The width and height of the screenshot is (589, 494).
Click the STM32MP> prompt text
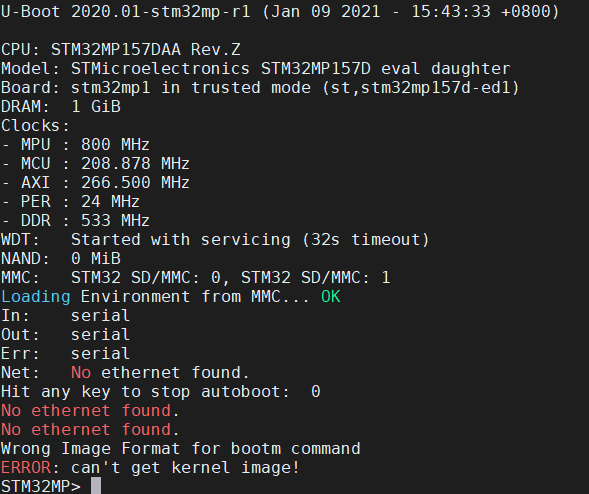tap(41, 486)
